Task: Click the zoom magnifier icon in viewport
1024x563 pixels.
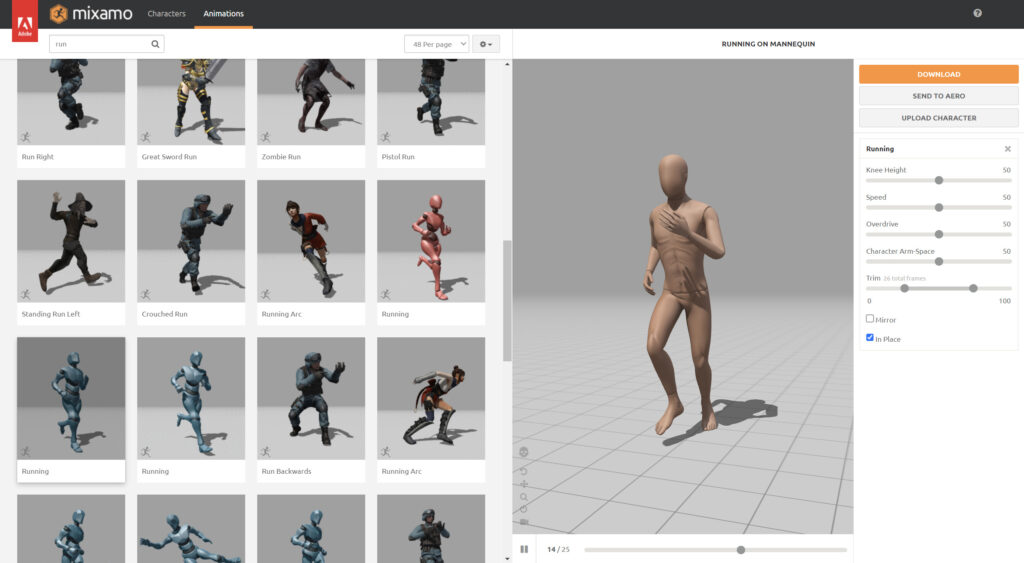Action: pyautogui.click(x=523, y=497)
